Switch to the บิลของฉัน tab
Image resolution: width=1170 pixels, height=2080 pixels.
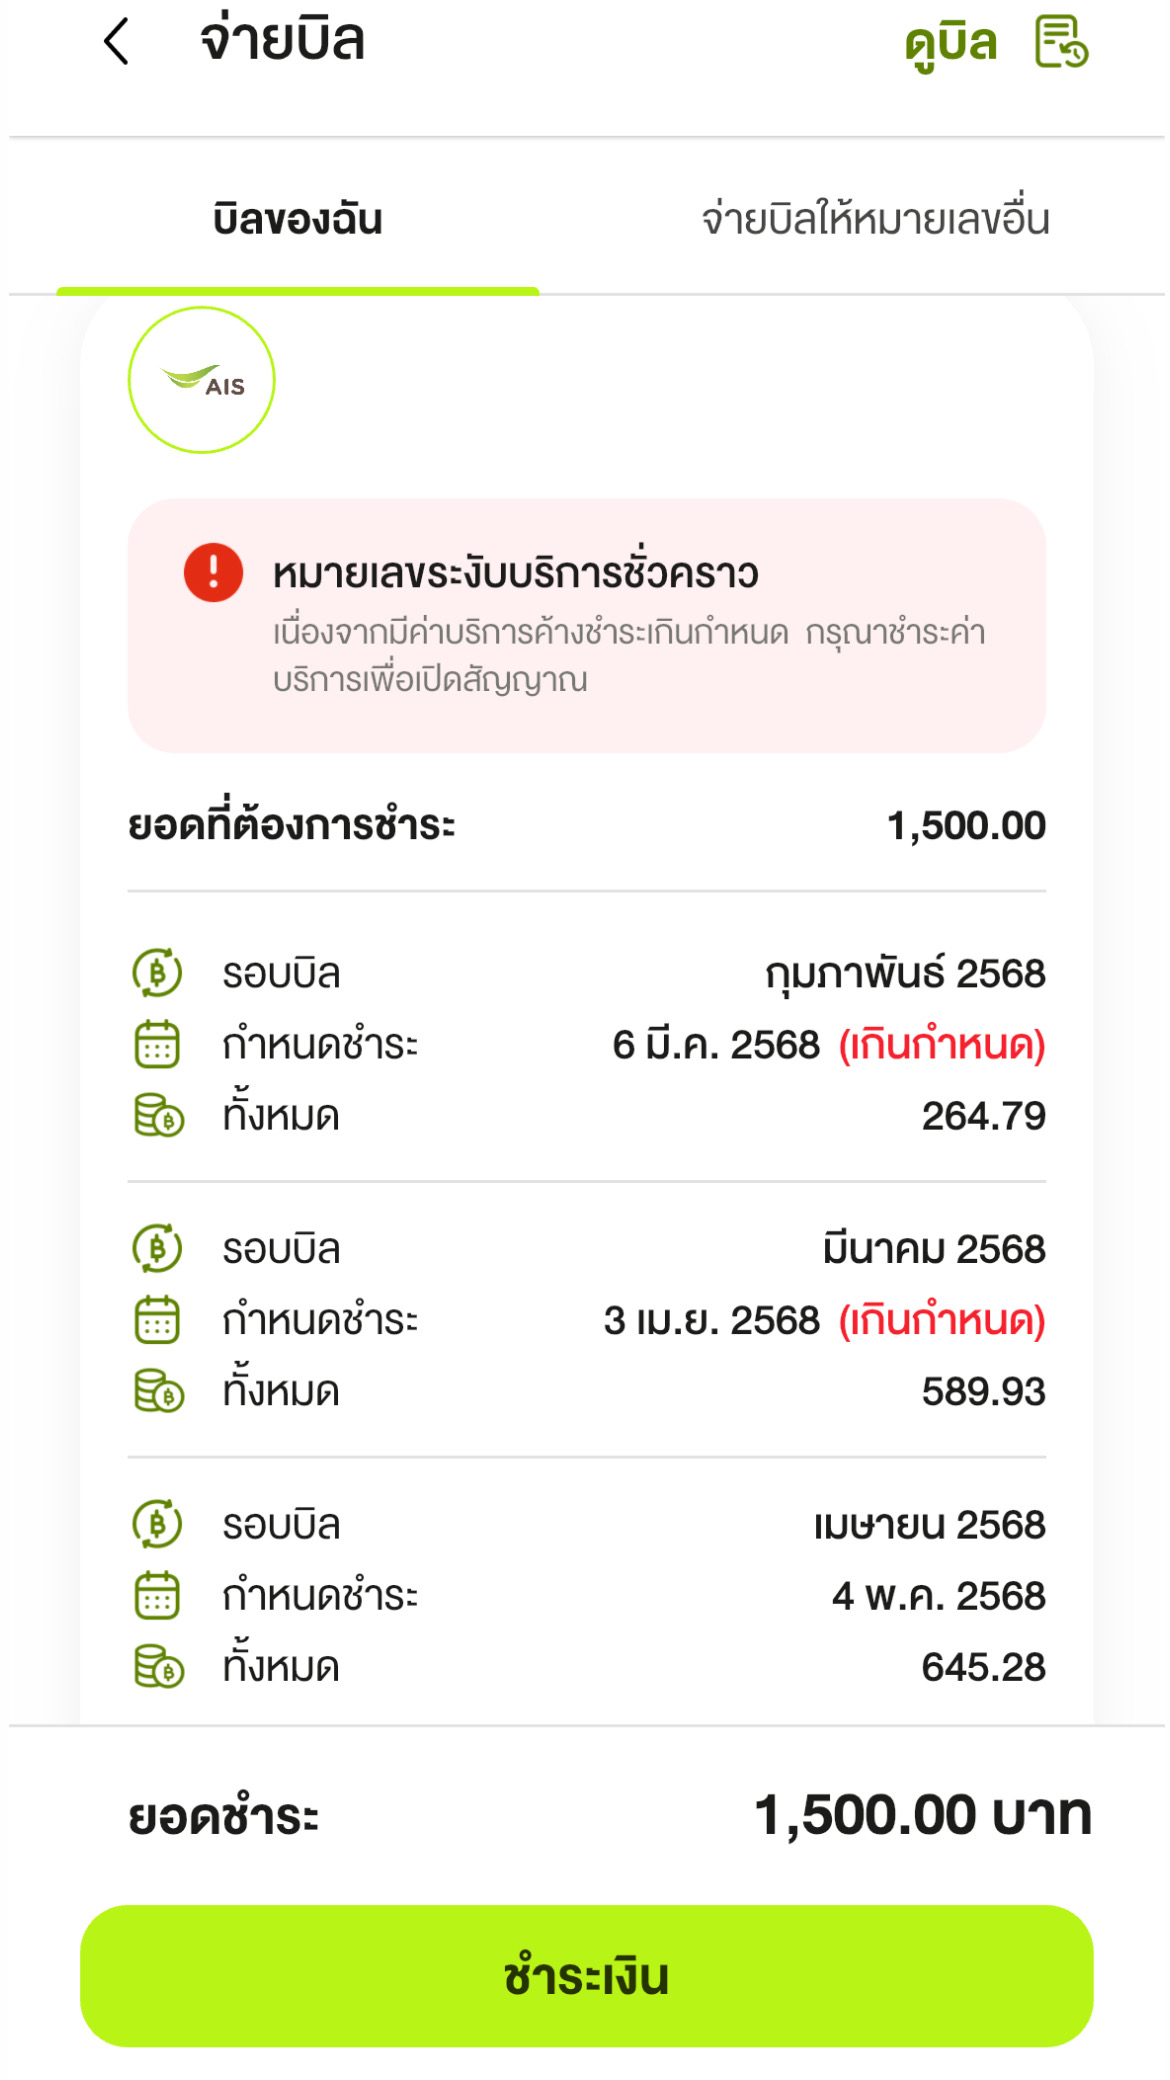(297, 220)
